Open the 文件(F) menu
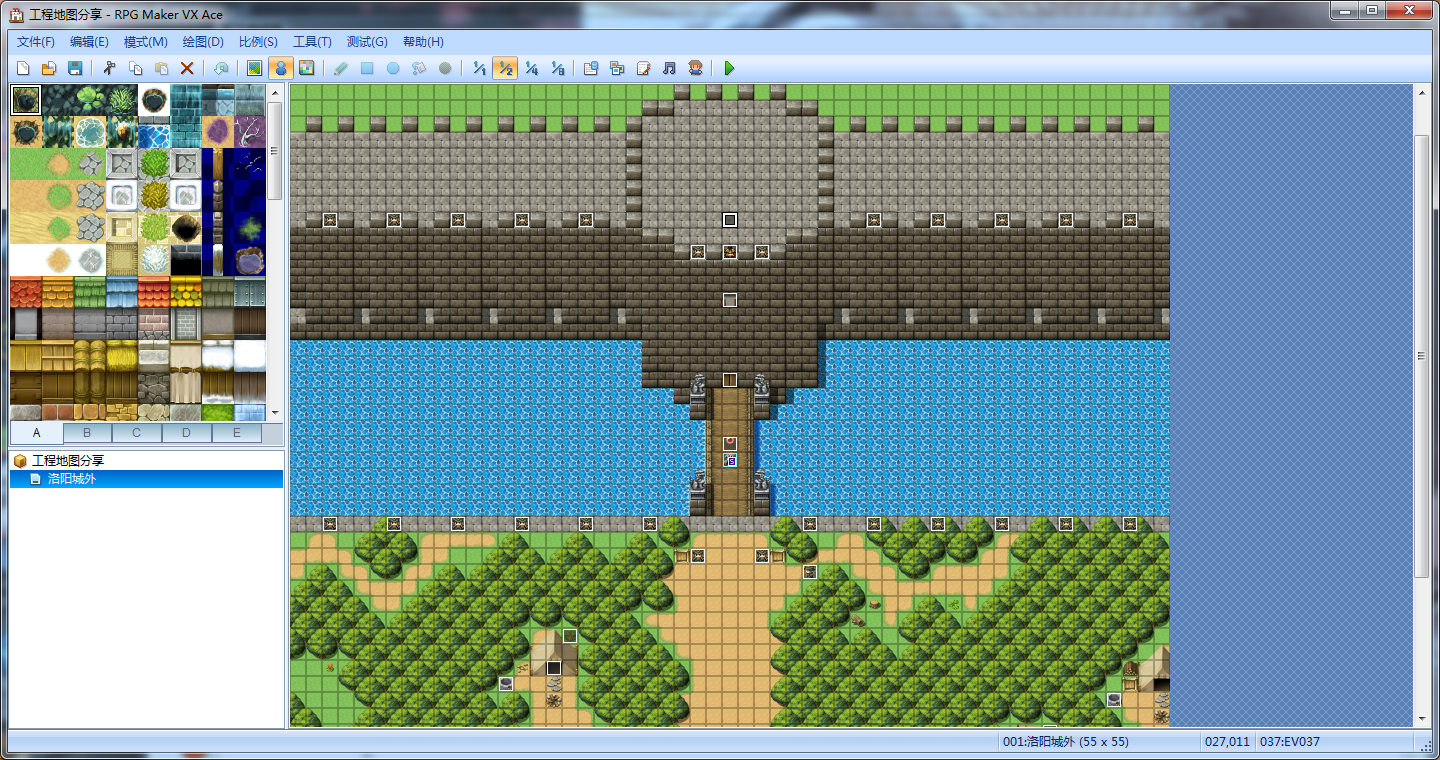The height and width of the screenshot is (760, 1440). click(36, 42)
